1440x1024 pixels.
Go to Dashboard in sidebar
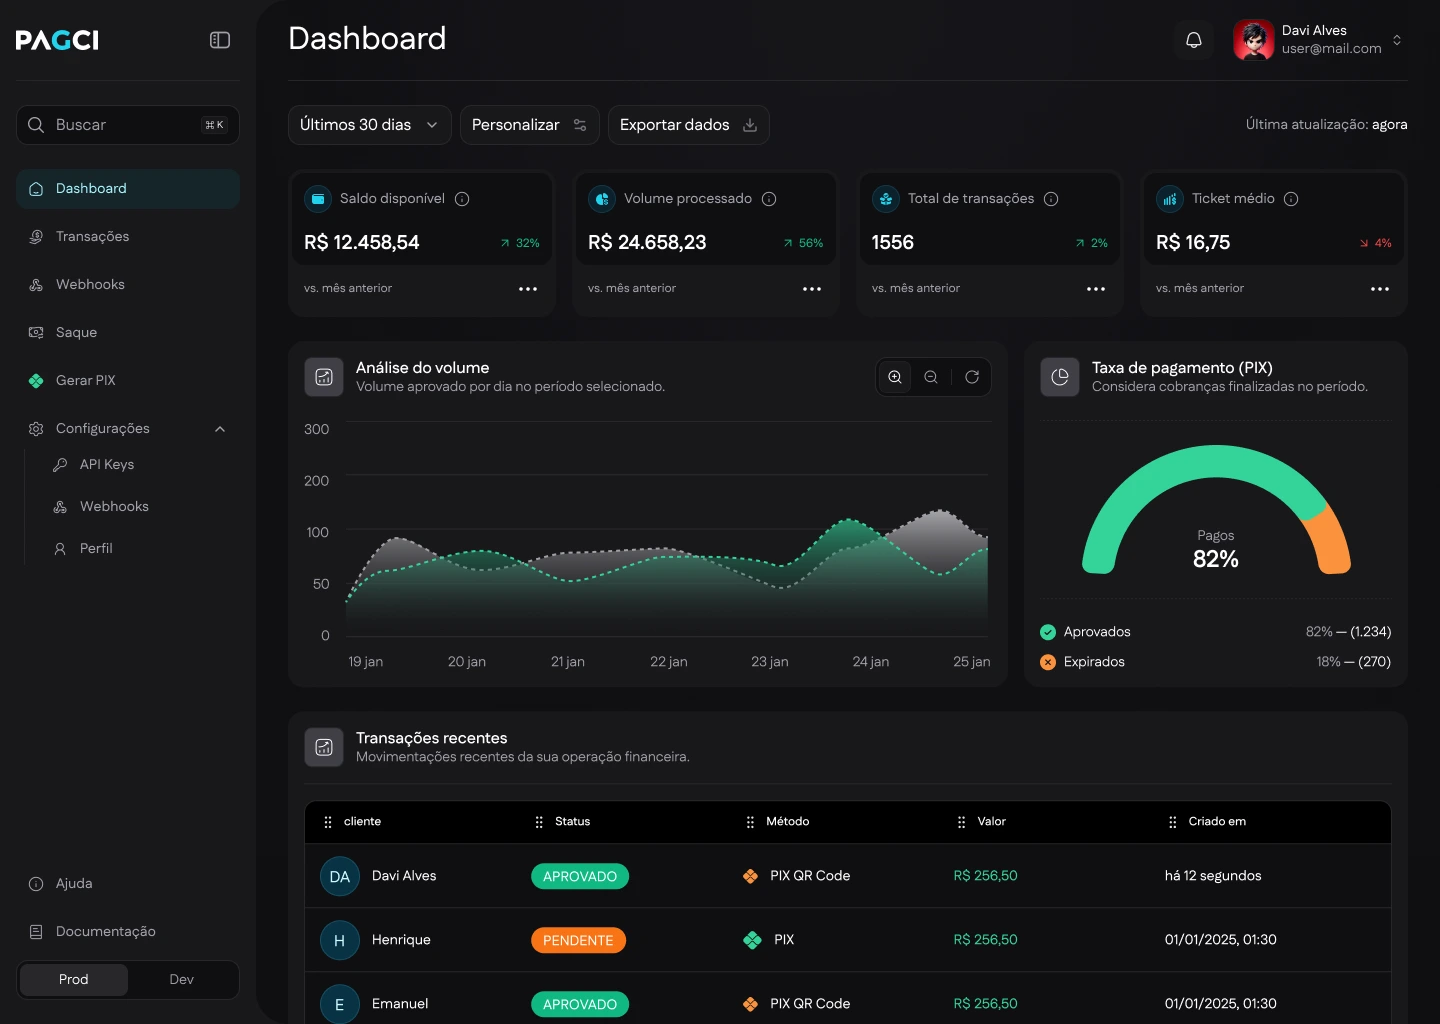[128, 189]
